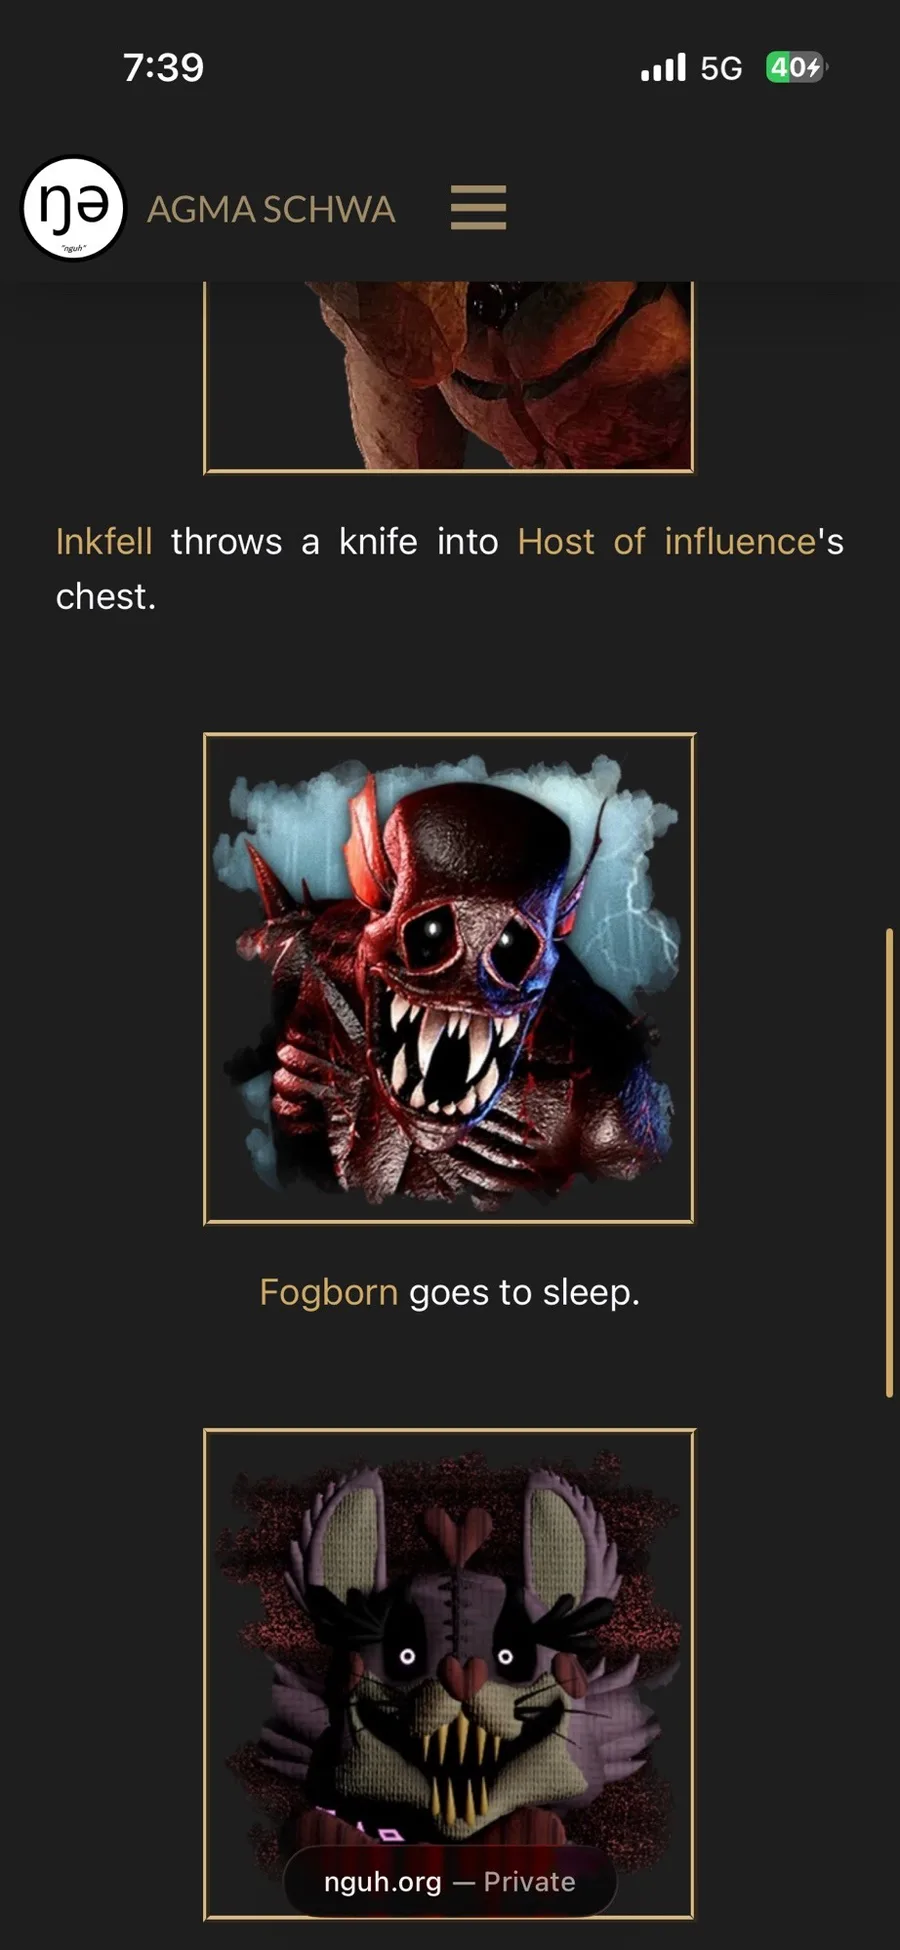
Task: Tap the nguh.org address pill
Action: click(x=450, y=1881)
